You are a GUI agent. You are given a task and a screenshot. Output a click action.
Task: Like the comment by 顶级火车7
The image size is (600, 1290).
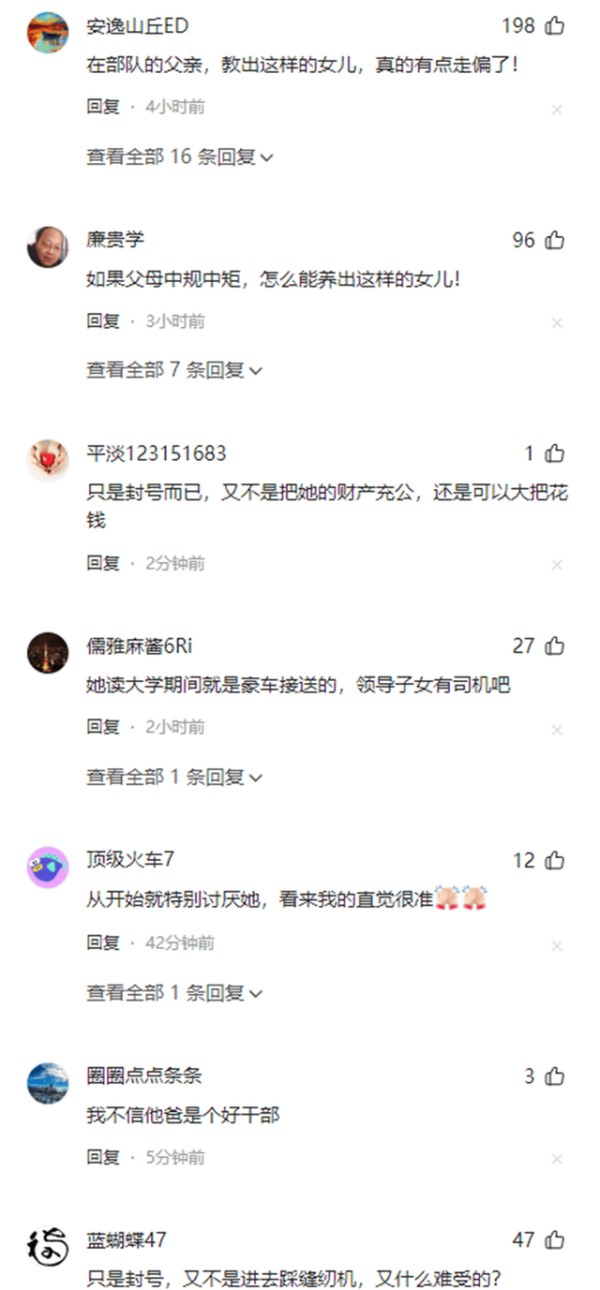pyautogui.click(x=555, y=860)
